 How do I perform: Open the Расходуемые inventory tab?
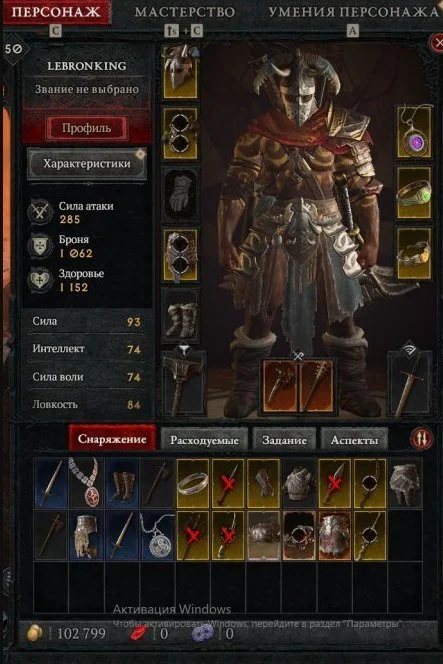pyautogui.click(x=205, y=440)
